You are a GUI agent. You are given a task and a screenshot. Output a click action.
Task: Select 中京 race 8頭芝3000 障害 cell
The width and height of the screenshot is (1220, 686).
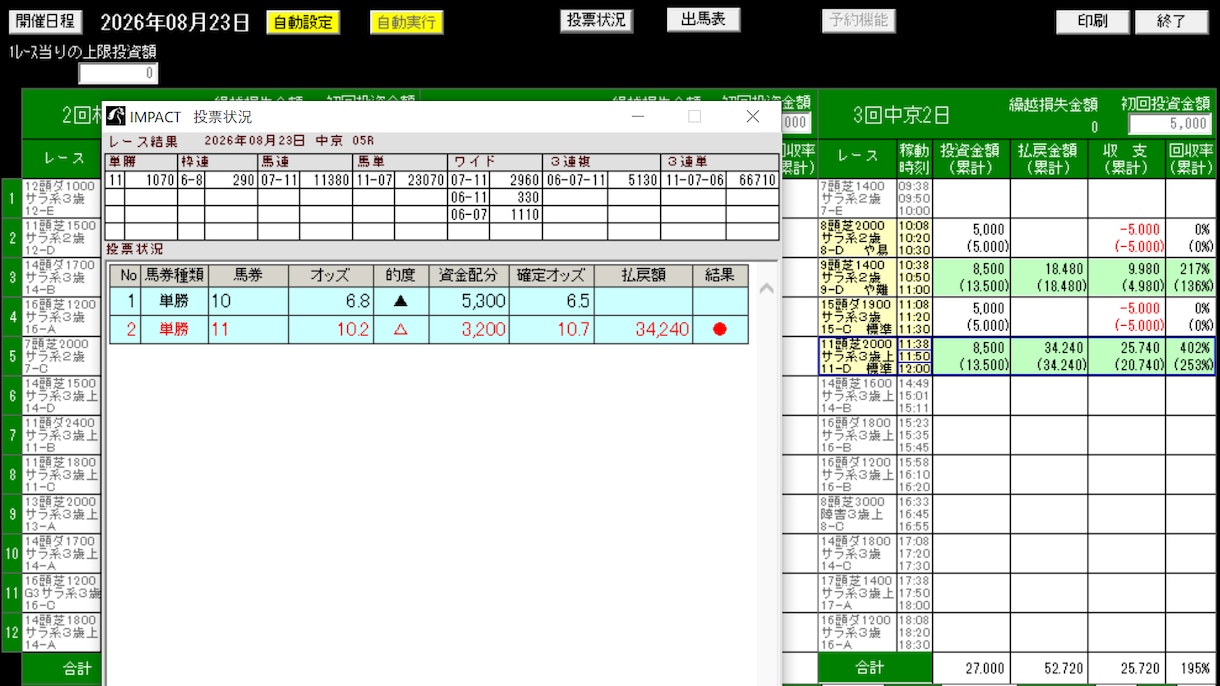pyautogui.click(x=857, y=513)
